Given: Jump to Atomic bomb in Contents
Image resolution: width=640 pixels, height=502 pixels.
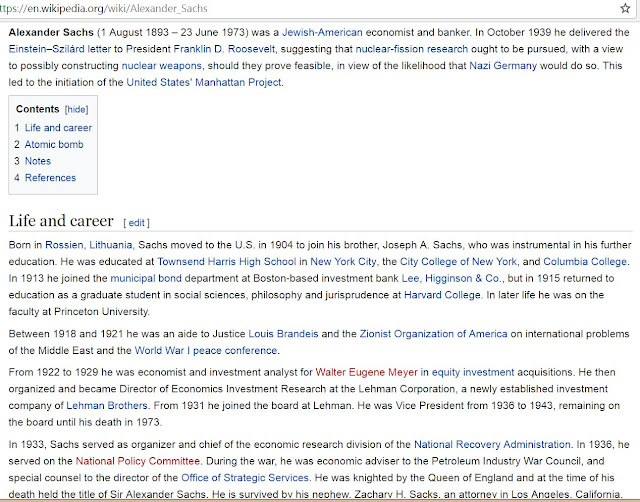Looking at the screenshot, I should point(54,144).
